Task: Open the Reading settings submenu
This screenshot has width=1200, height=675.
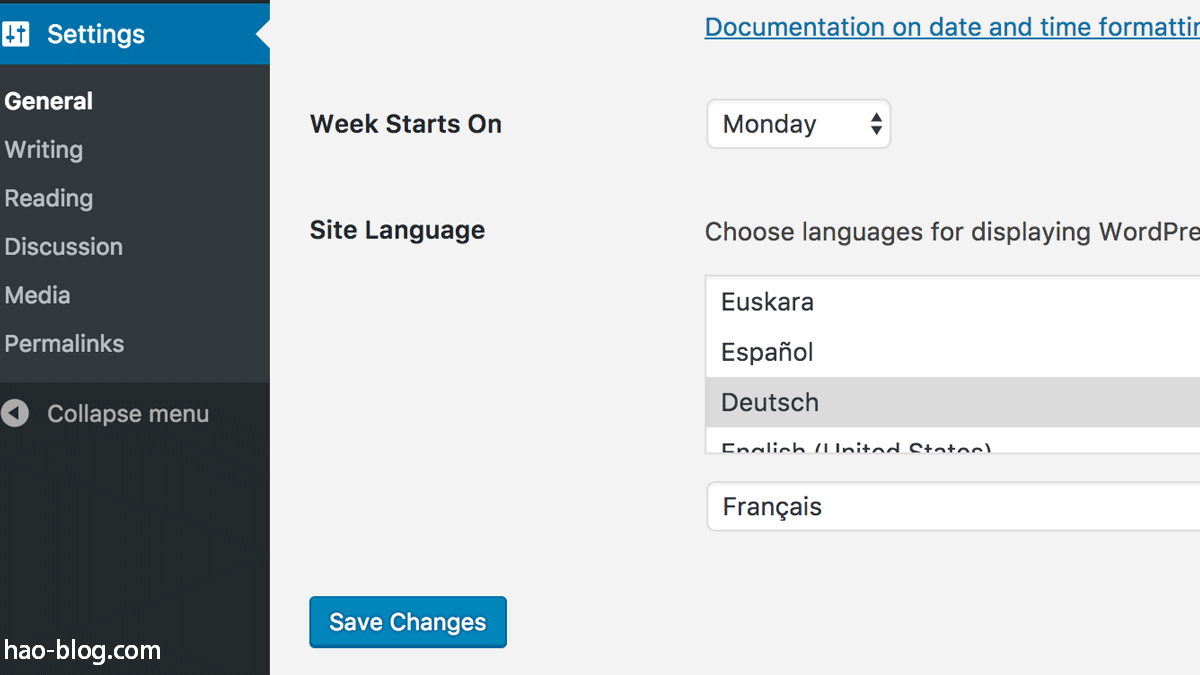Action: point(49,198)
